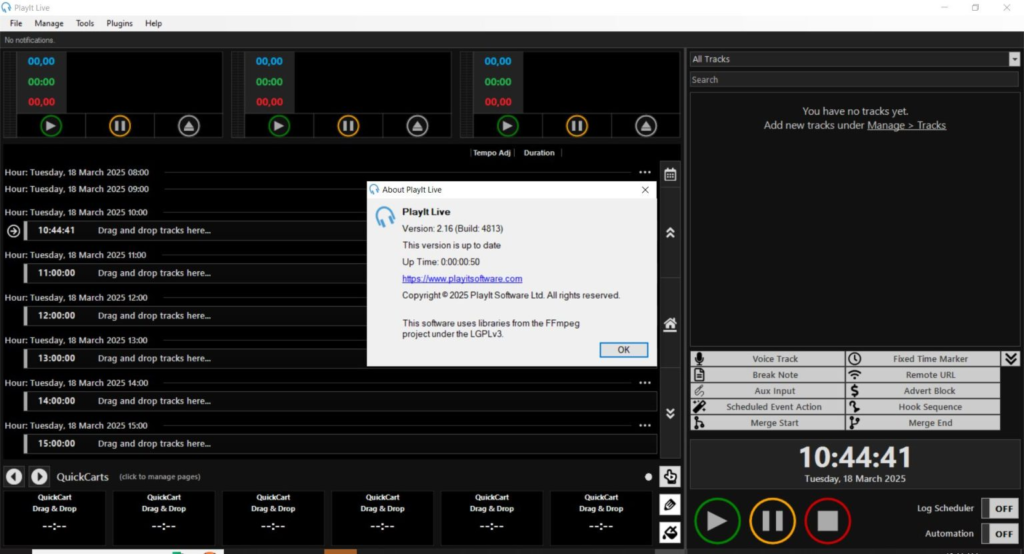Insert a Break Note item
Image resolution: width=1024 pixels, height=554 pixels.
[x=767, y=375]
